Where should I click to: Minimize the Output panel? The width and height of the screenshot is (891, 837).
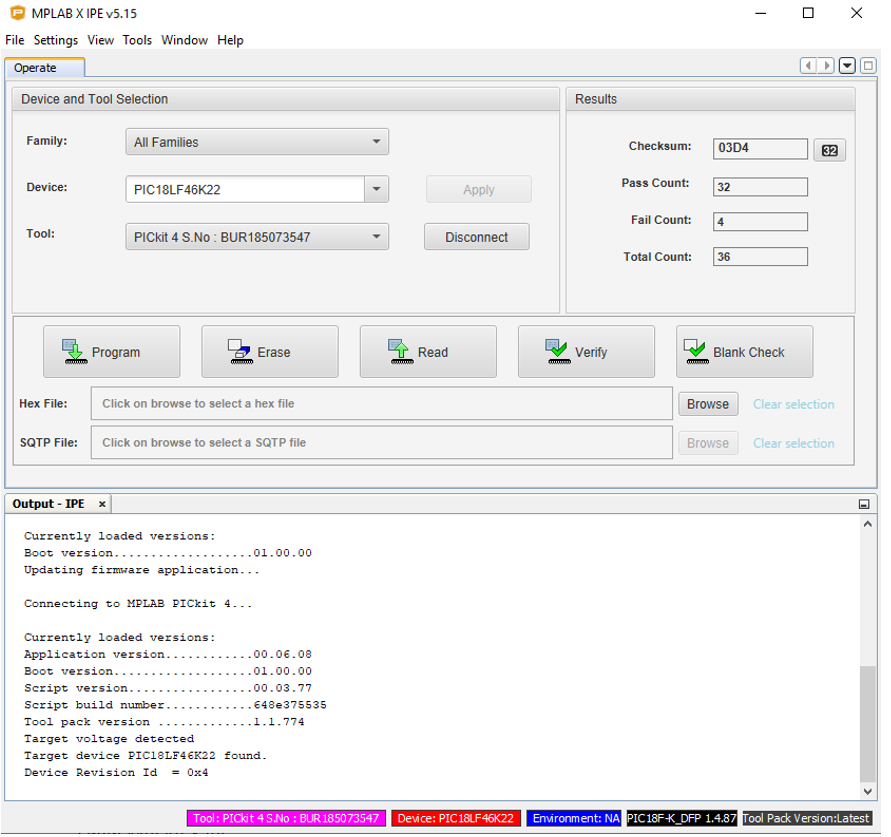[864, 504]
